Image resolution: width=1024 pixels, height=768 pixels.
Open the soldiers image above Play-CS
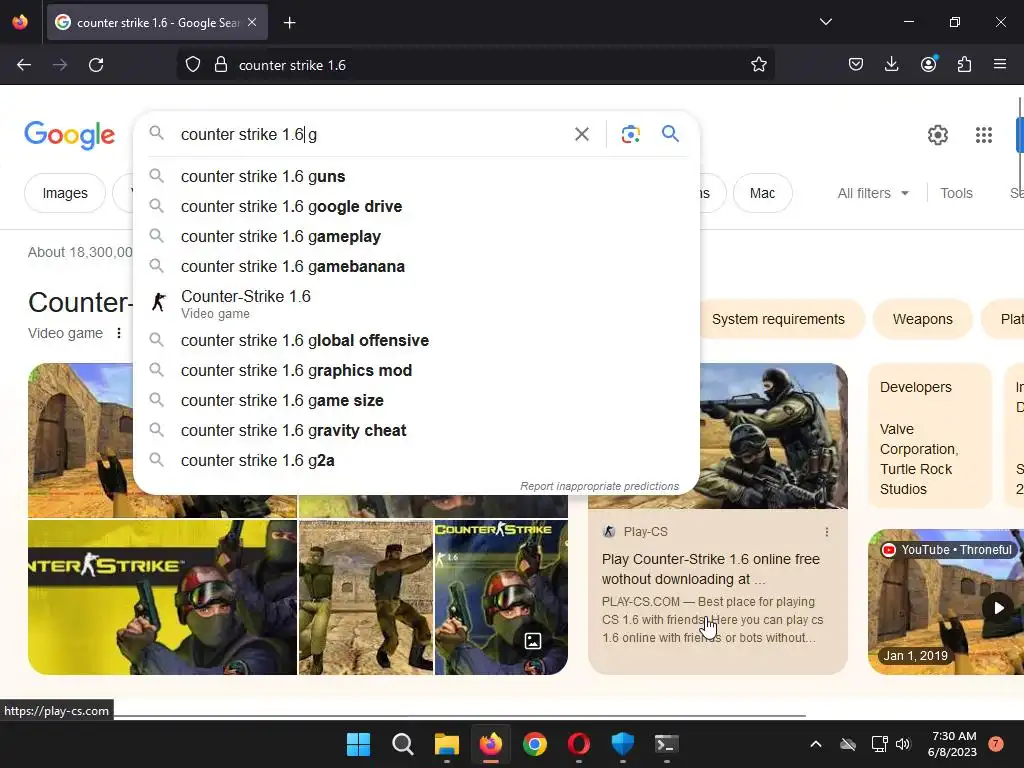click(x=773, y=436)
